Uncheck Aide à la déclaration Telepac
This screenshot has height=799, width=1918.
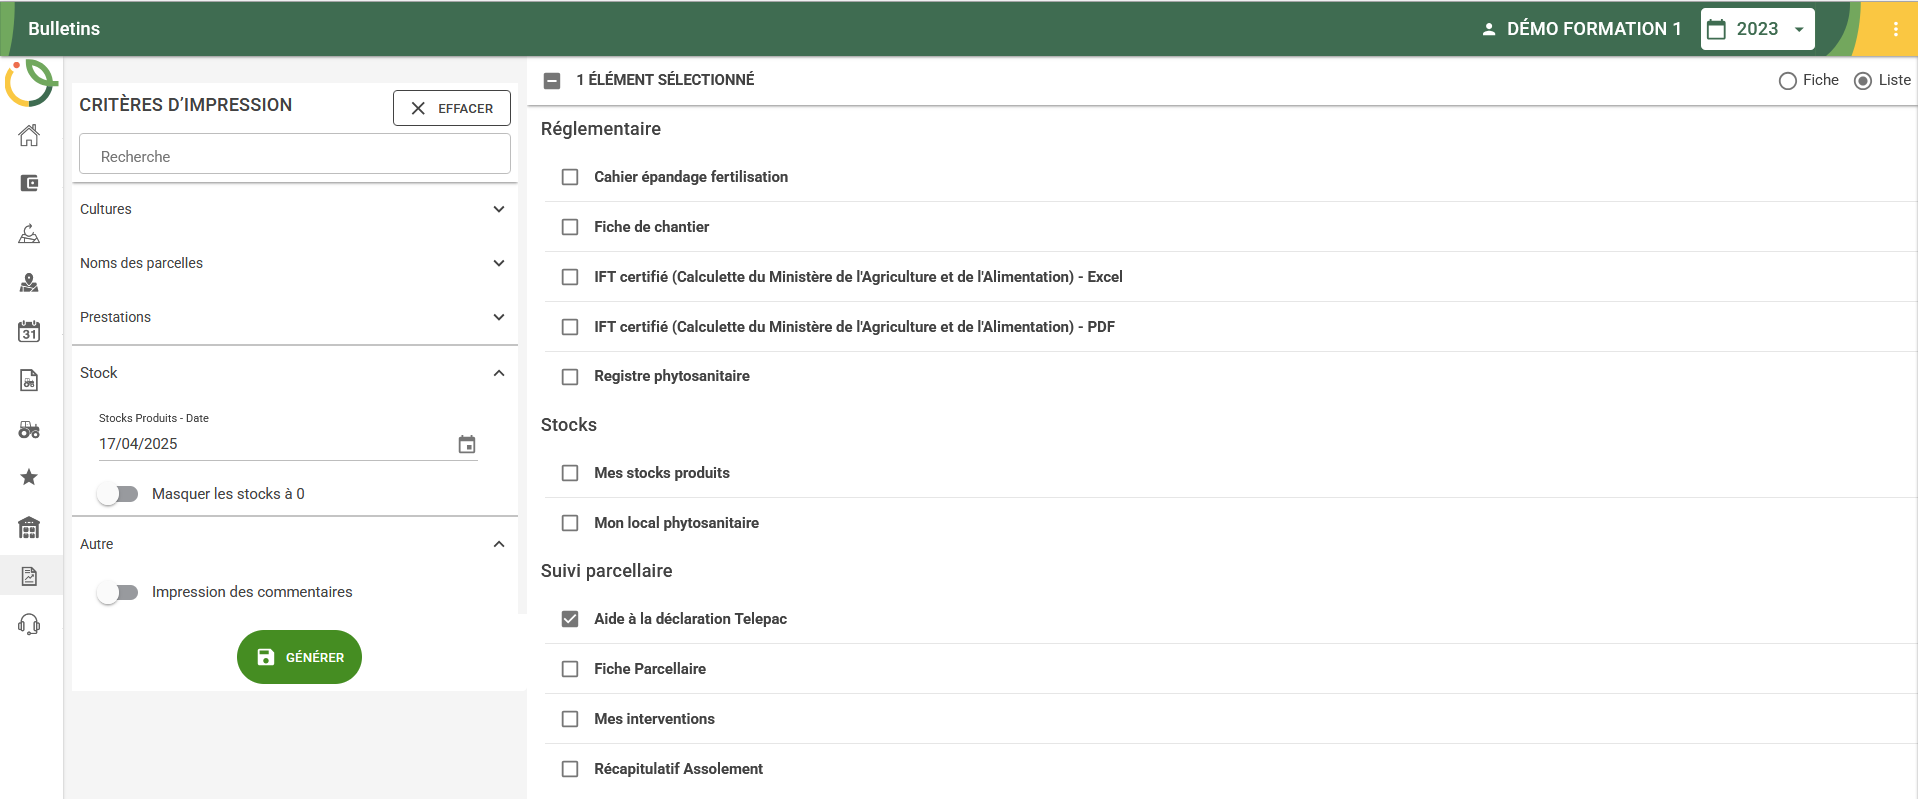coord(570,619)
